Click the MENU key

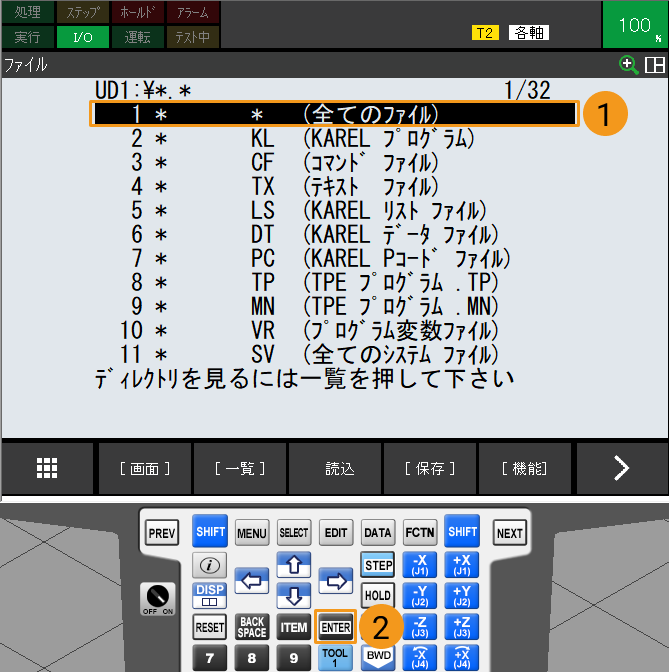[252, 533]
